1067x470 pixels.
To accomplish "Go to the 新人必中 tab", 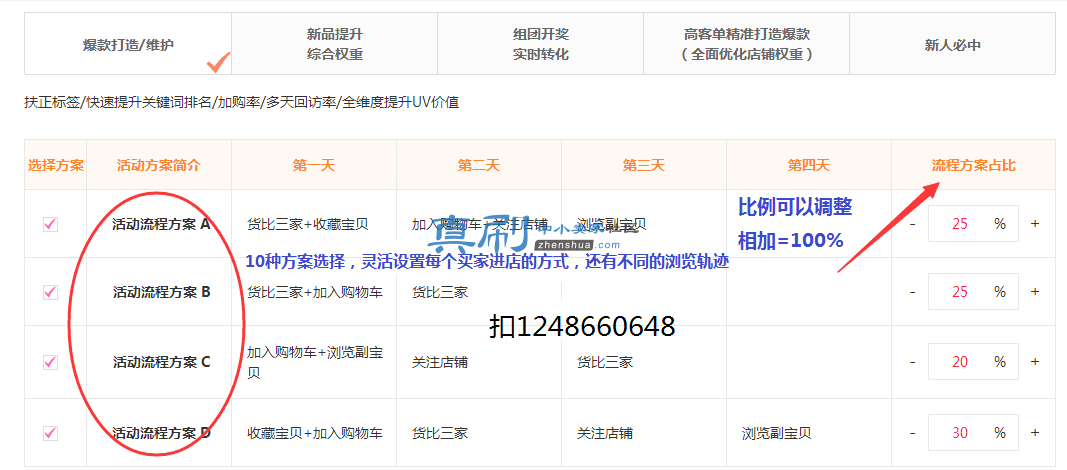I will point(952,44).
